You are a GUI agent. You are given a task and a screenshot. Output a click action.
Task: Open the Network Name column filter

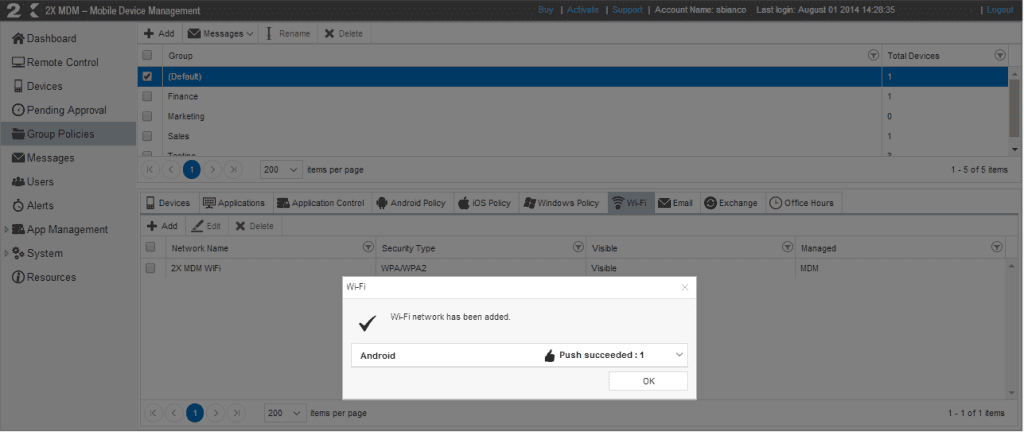(368, 247)
